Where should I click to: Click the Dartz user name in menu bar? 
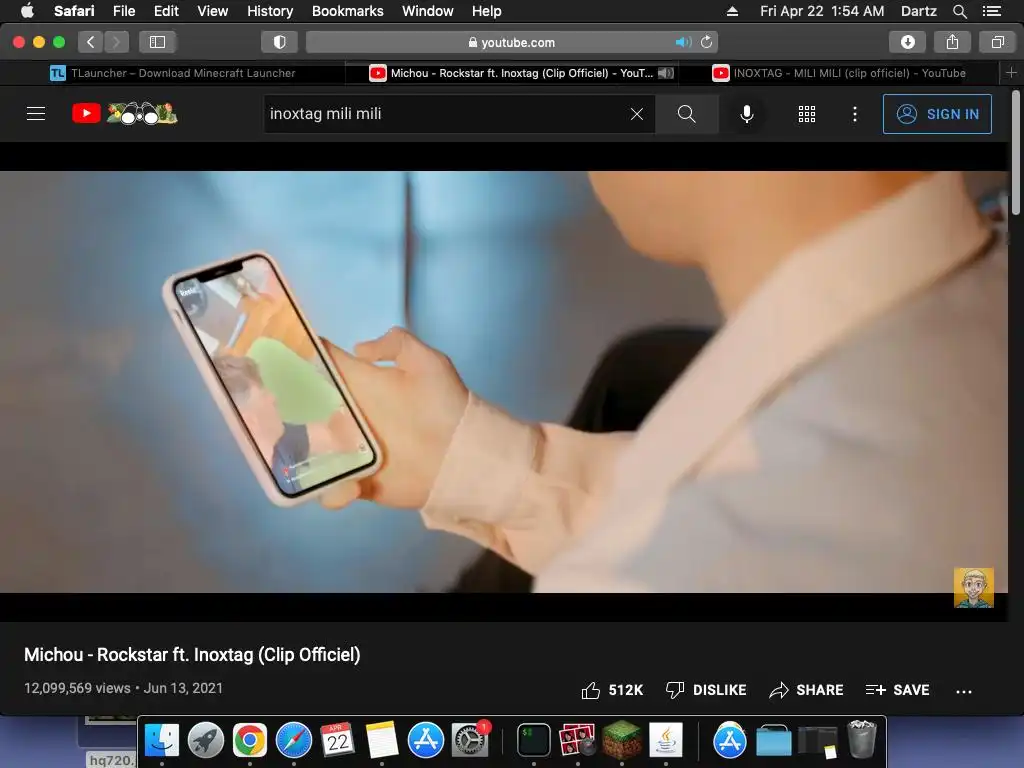tap(918, 11)
